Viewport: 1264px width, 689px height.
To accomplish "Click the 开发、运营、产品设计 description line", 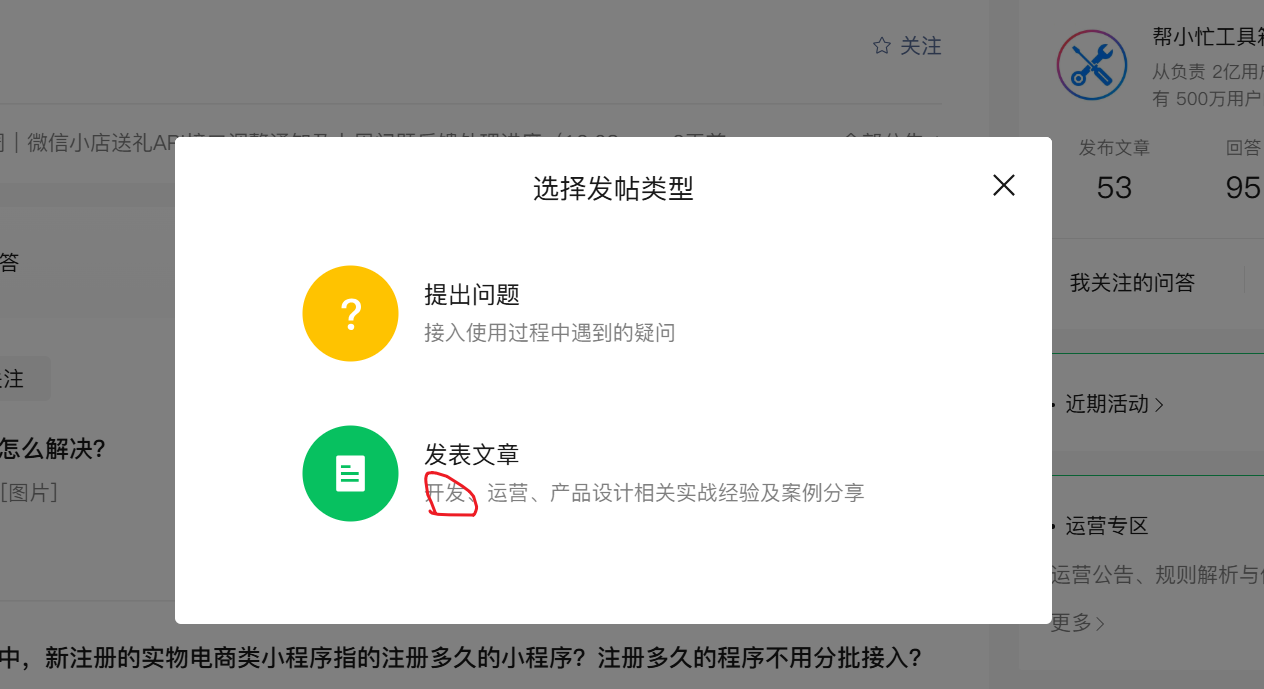I will tap(644, 493).
